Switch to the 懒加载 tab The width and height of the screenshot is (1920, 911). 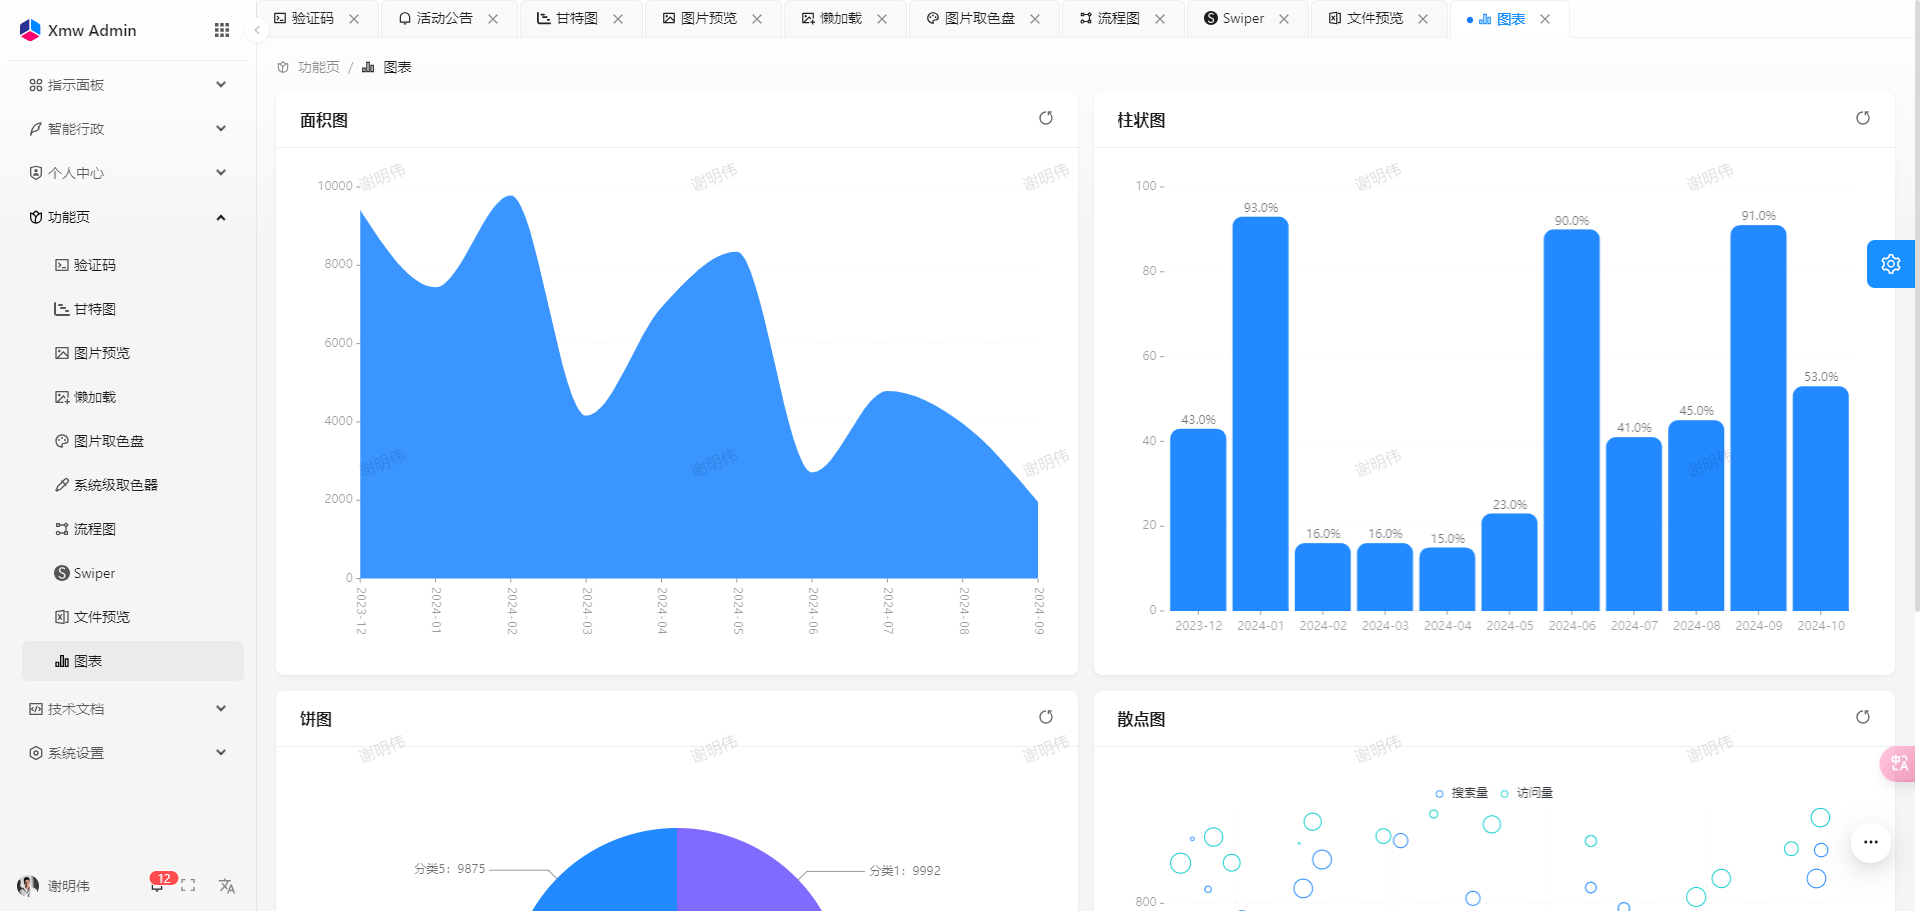[831, 18]
